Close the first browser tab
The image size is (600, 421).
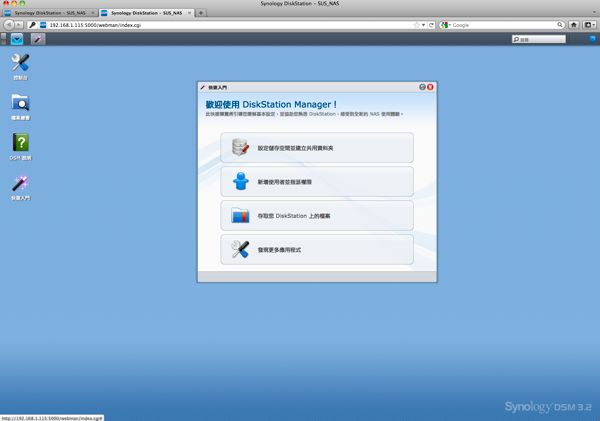pyautogui.click(x=93, y=13)
